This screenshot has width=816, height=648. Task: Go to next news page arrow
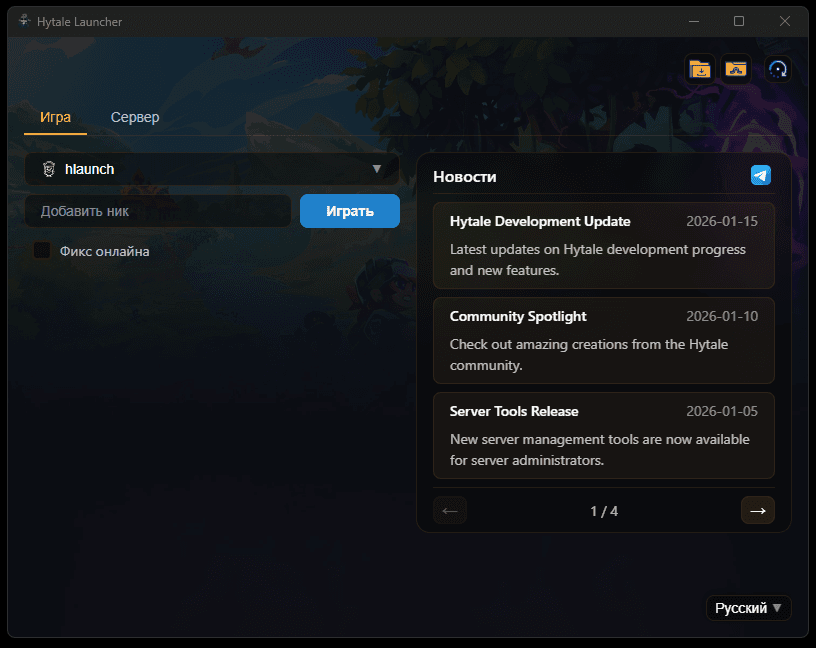[757, 510]
